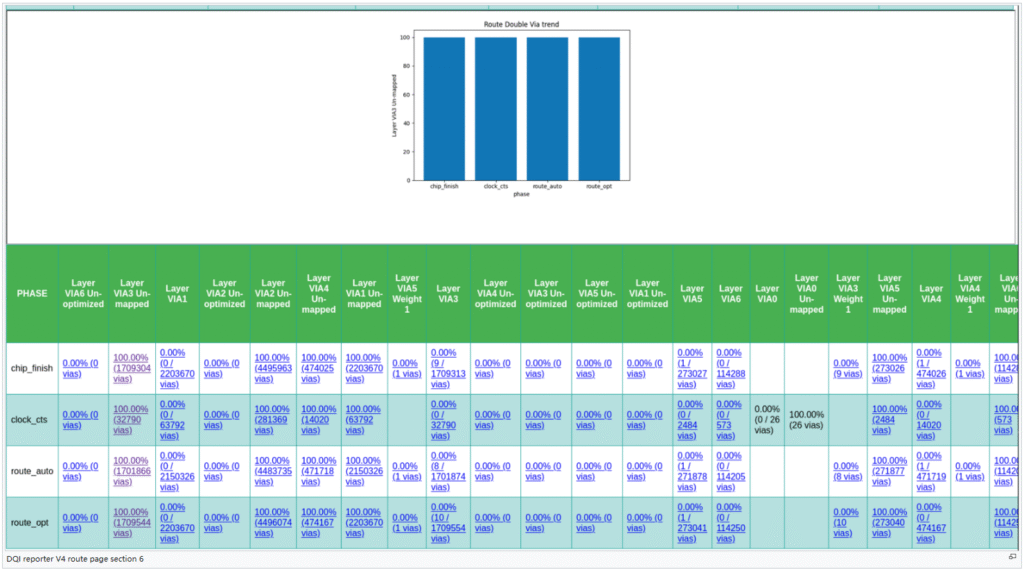This screenshot has height=572, width=1024.
Task: Open the 32790 vias VIA3 Un-mapped link
Action: 131,420
